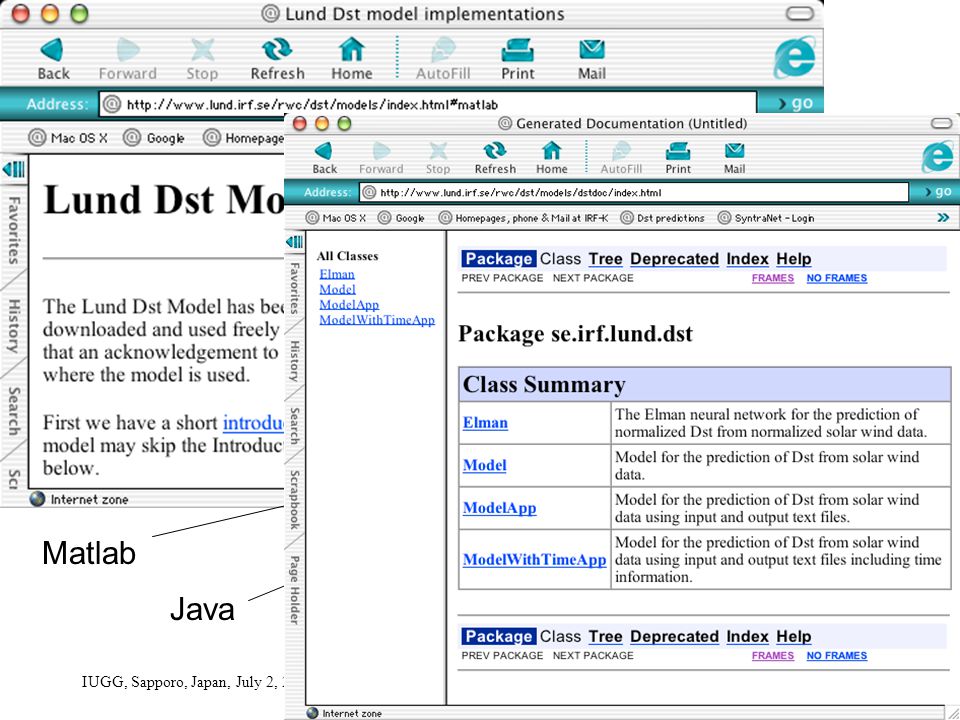
Task: Open Page Holder tab in front window
Action: click(x=294, y=590)
